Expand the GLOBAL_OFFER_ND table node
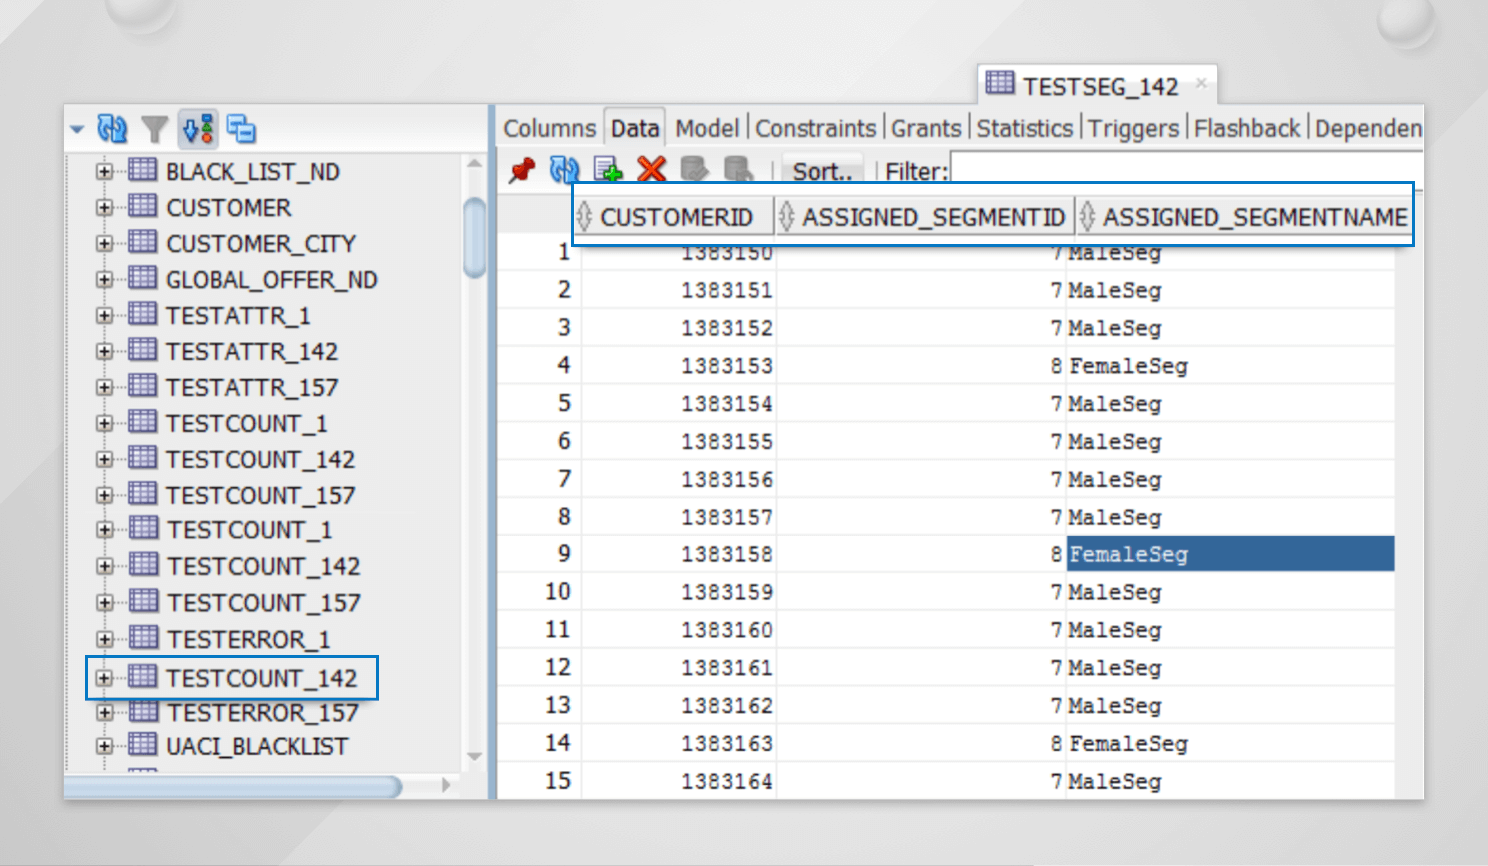The height and width of the screenshot is (866, 1488). click(104, 280)
